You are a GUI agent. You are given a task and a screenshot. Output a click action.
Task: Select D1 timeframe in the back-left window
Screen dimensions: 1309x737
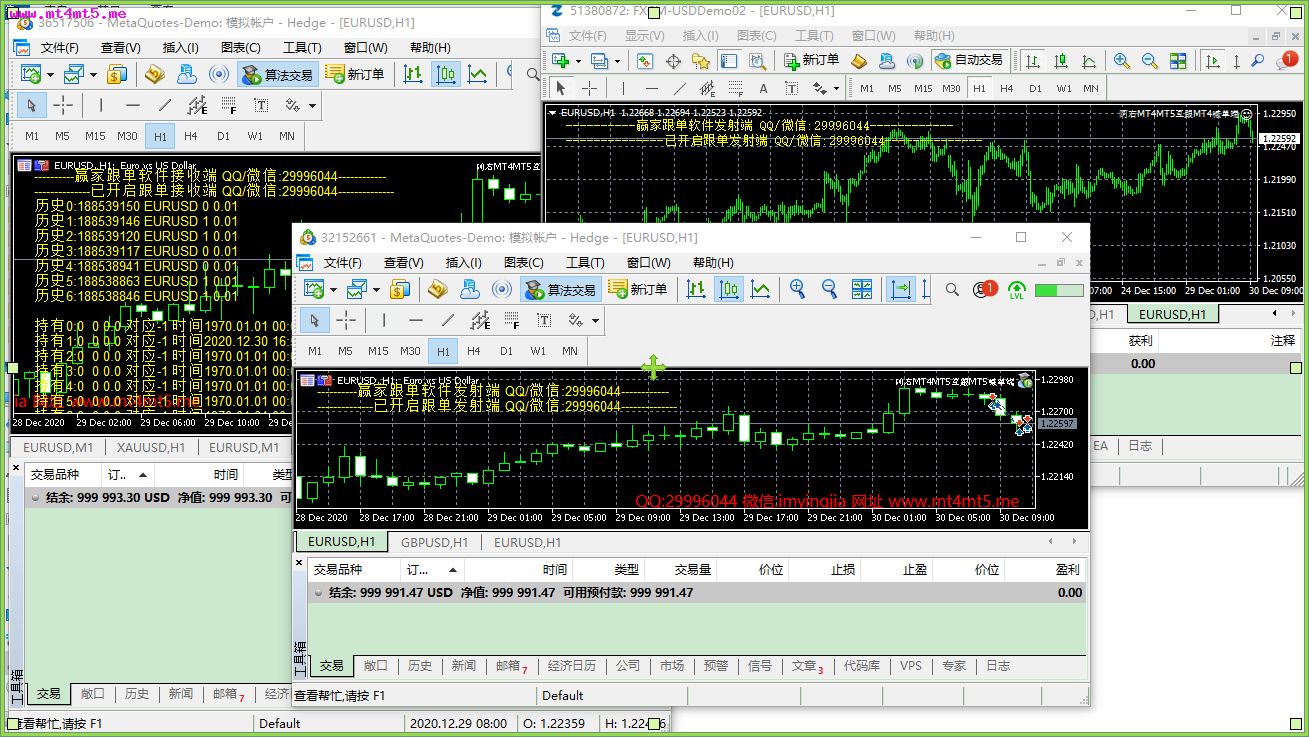click(223, 136)
